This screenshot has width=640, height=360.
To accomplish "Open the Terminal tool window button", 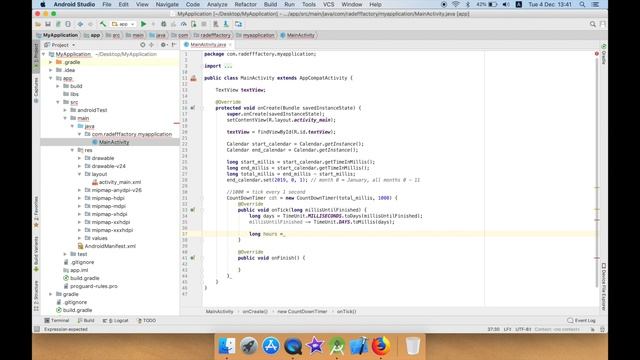I will pos(57,321).
